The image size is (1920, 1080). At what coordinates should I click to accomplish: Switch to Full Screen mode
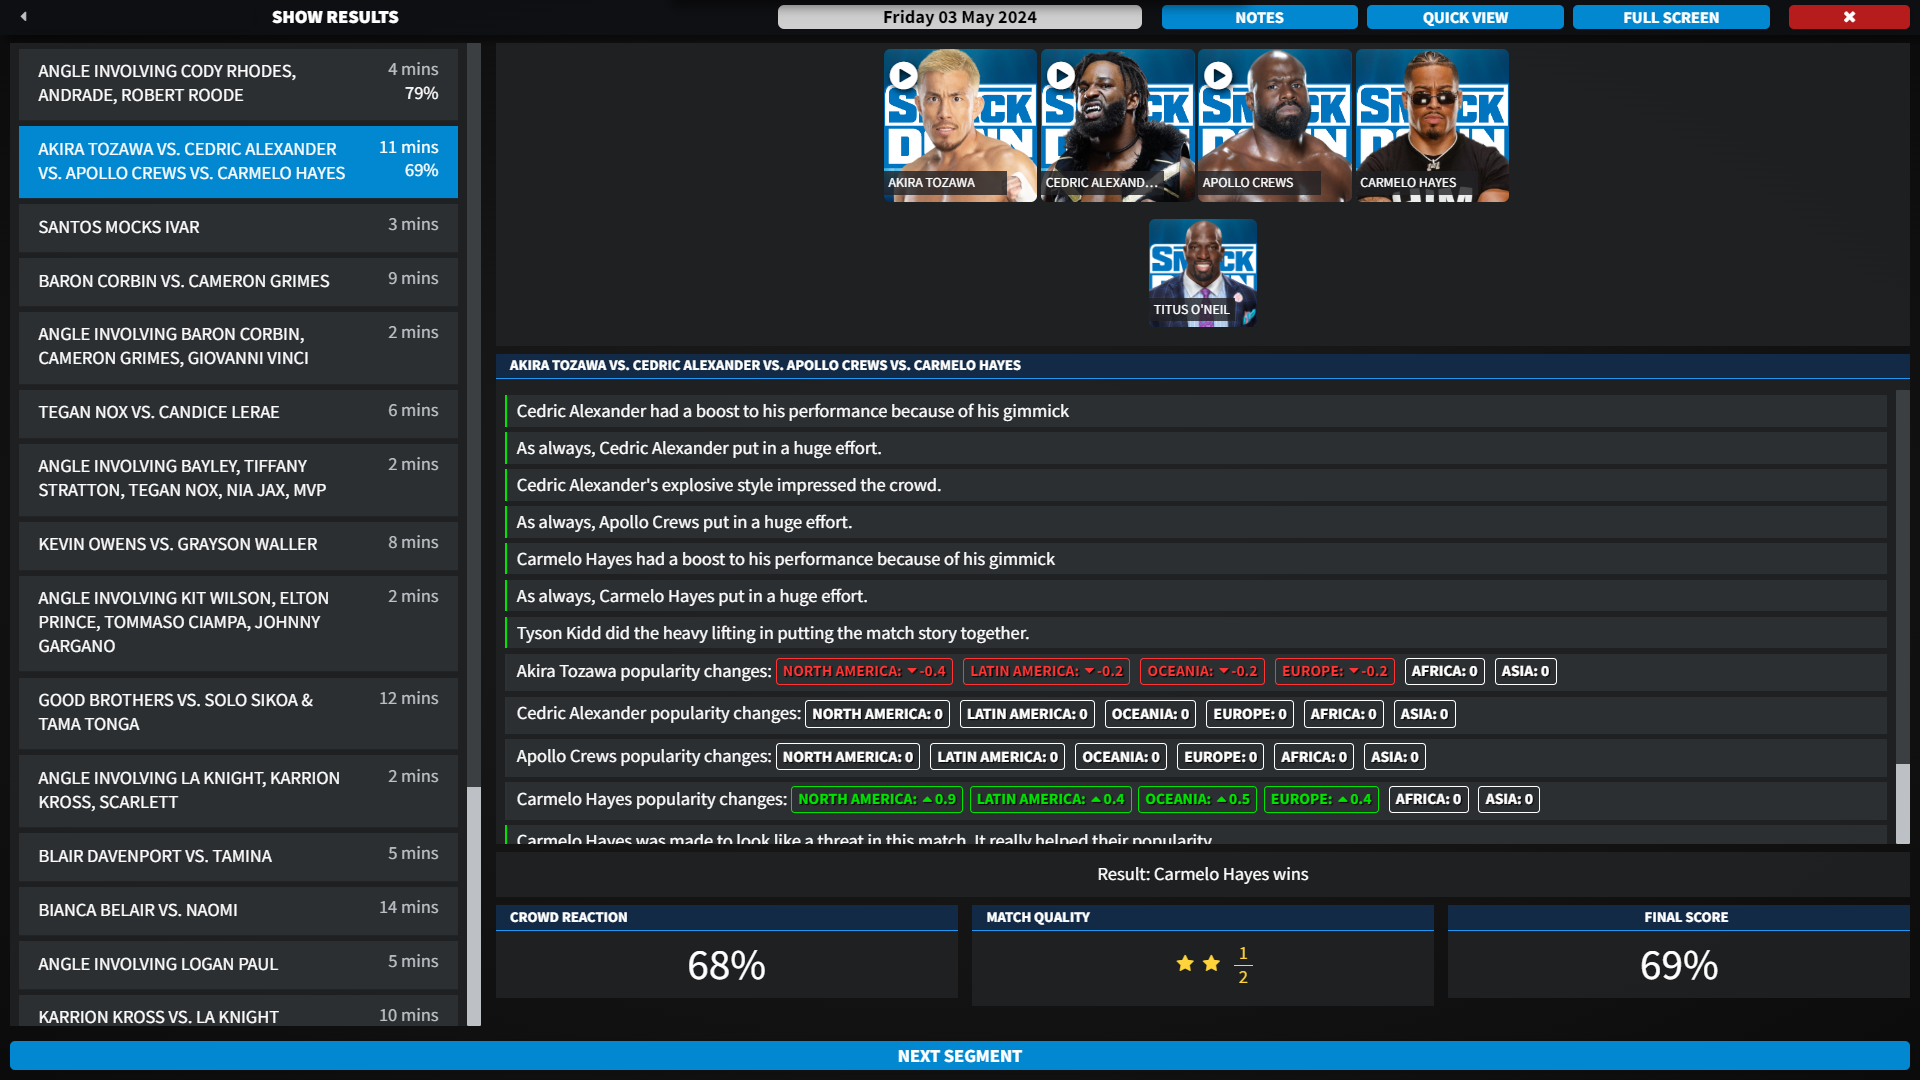tap(1670, 17)
